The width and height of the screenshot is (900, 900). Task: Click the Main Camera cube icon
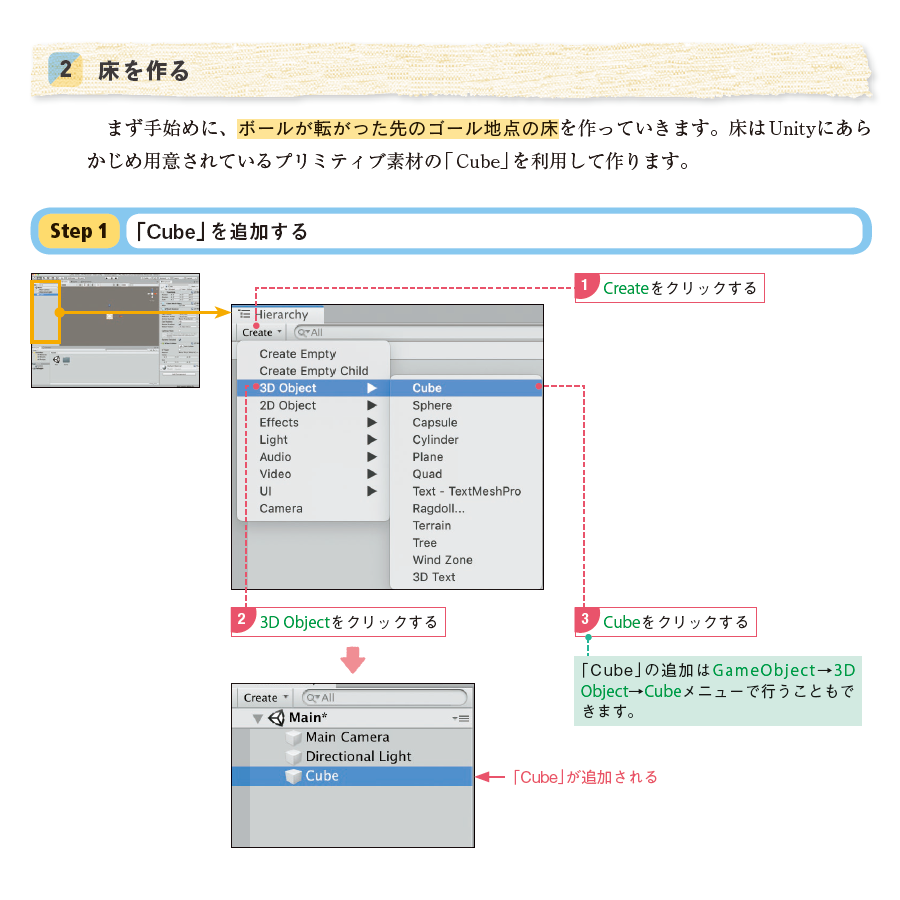tap(294, 738)
